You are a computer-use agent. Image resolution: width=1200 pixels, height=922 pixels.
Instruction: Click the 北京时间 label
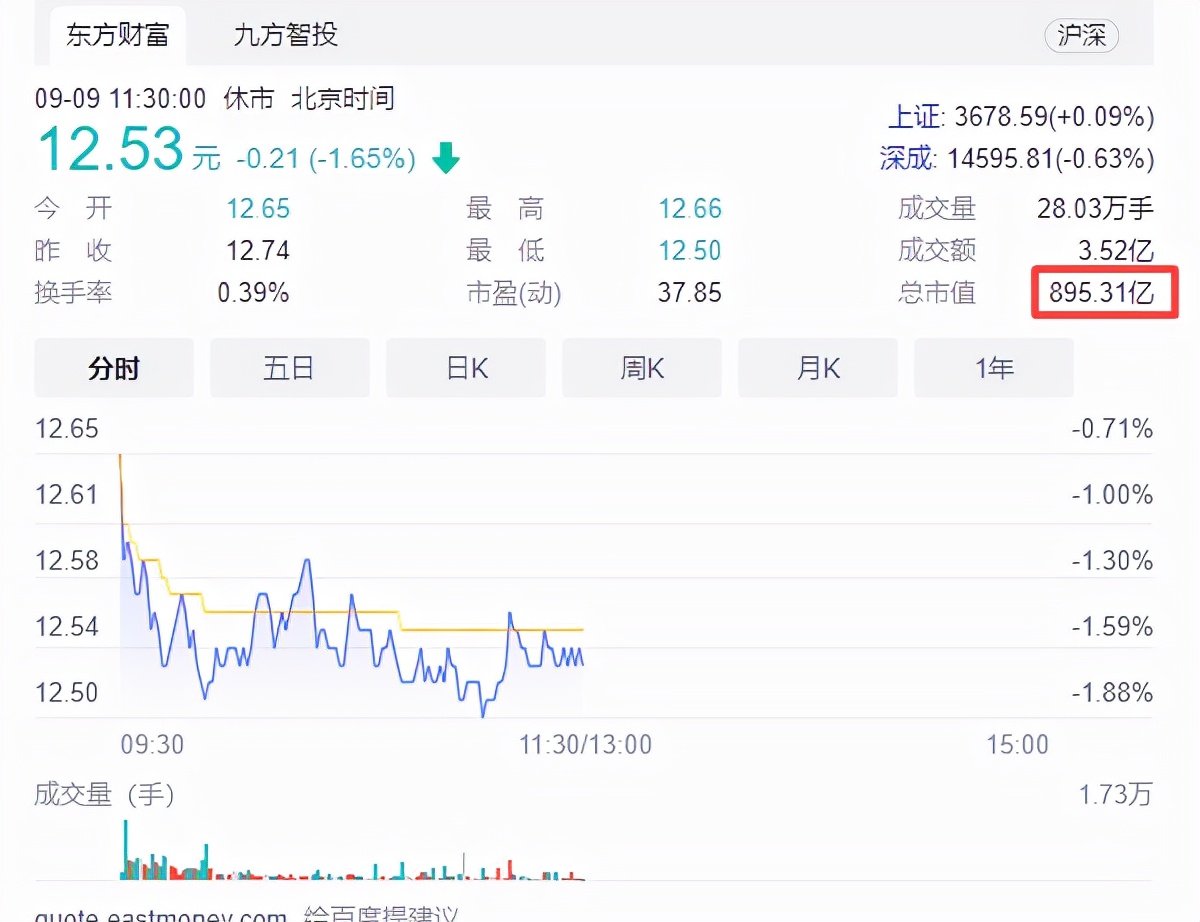click(x=343, y=99)
